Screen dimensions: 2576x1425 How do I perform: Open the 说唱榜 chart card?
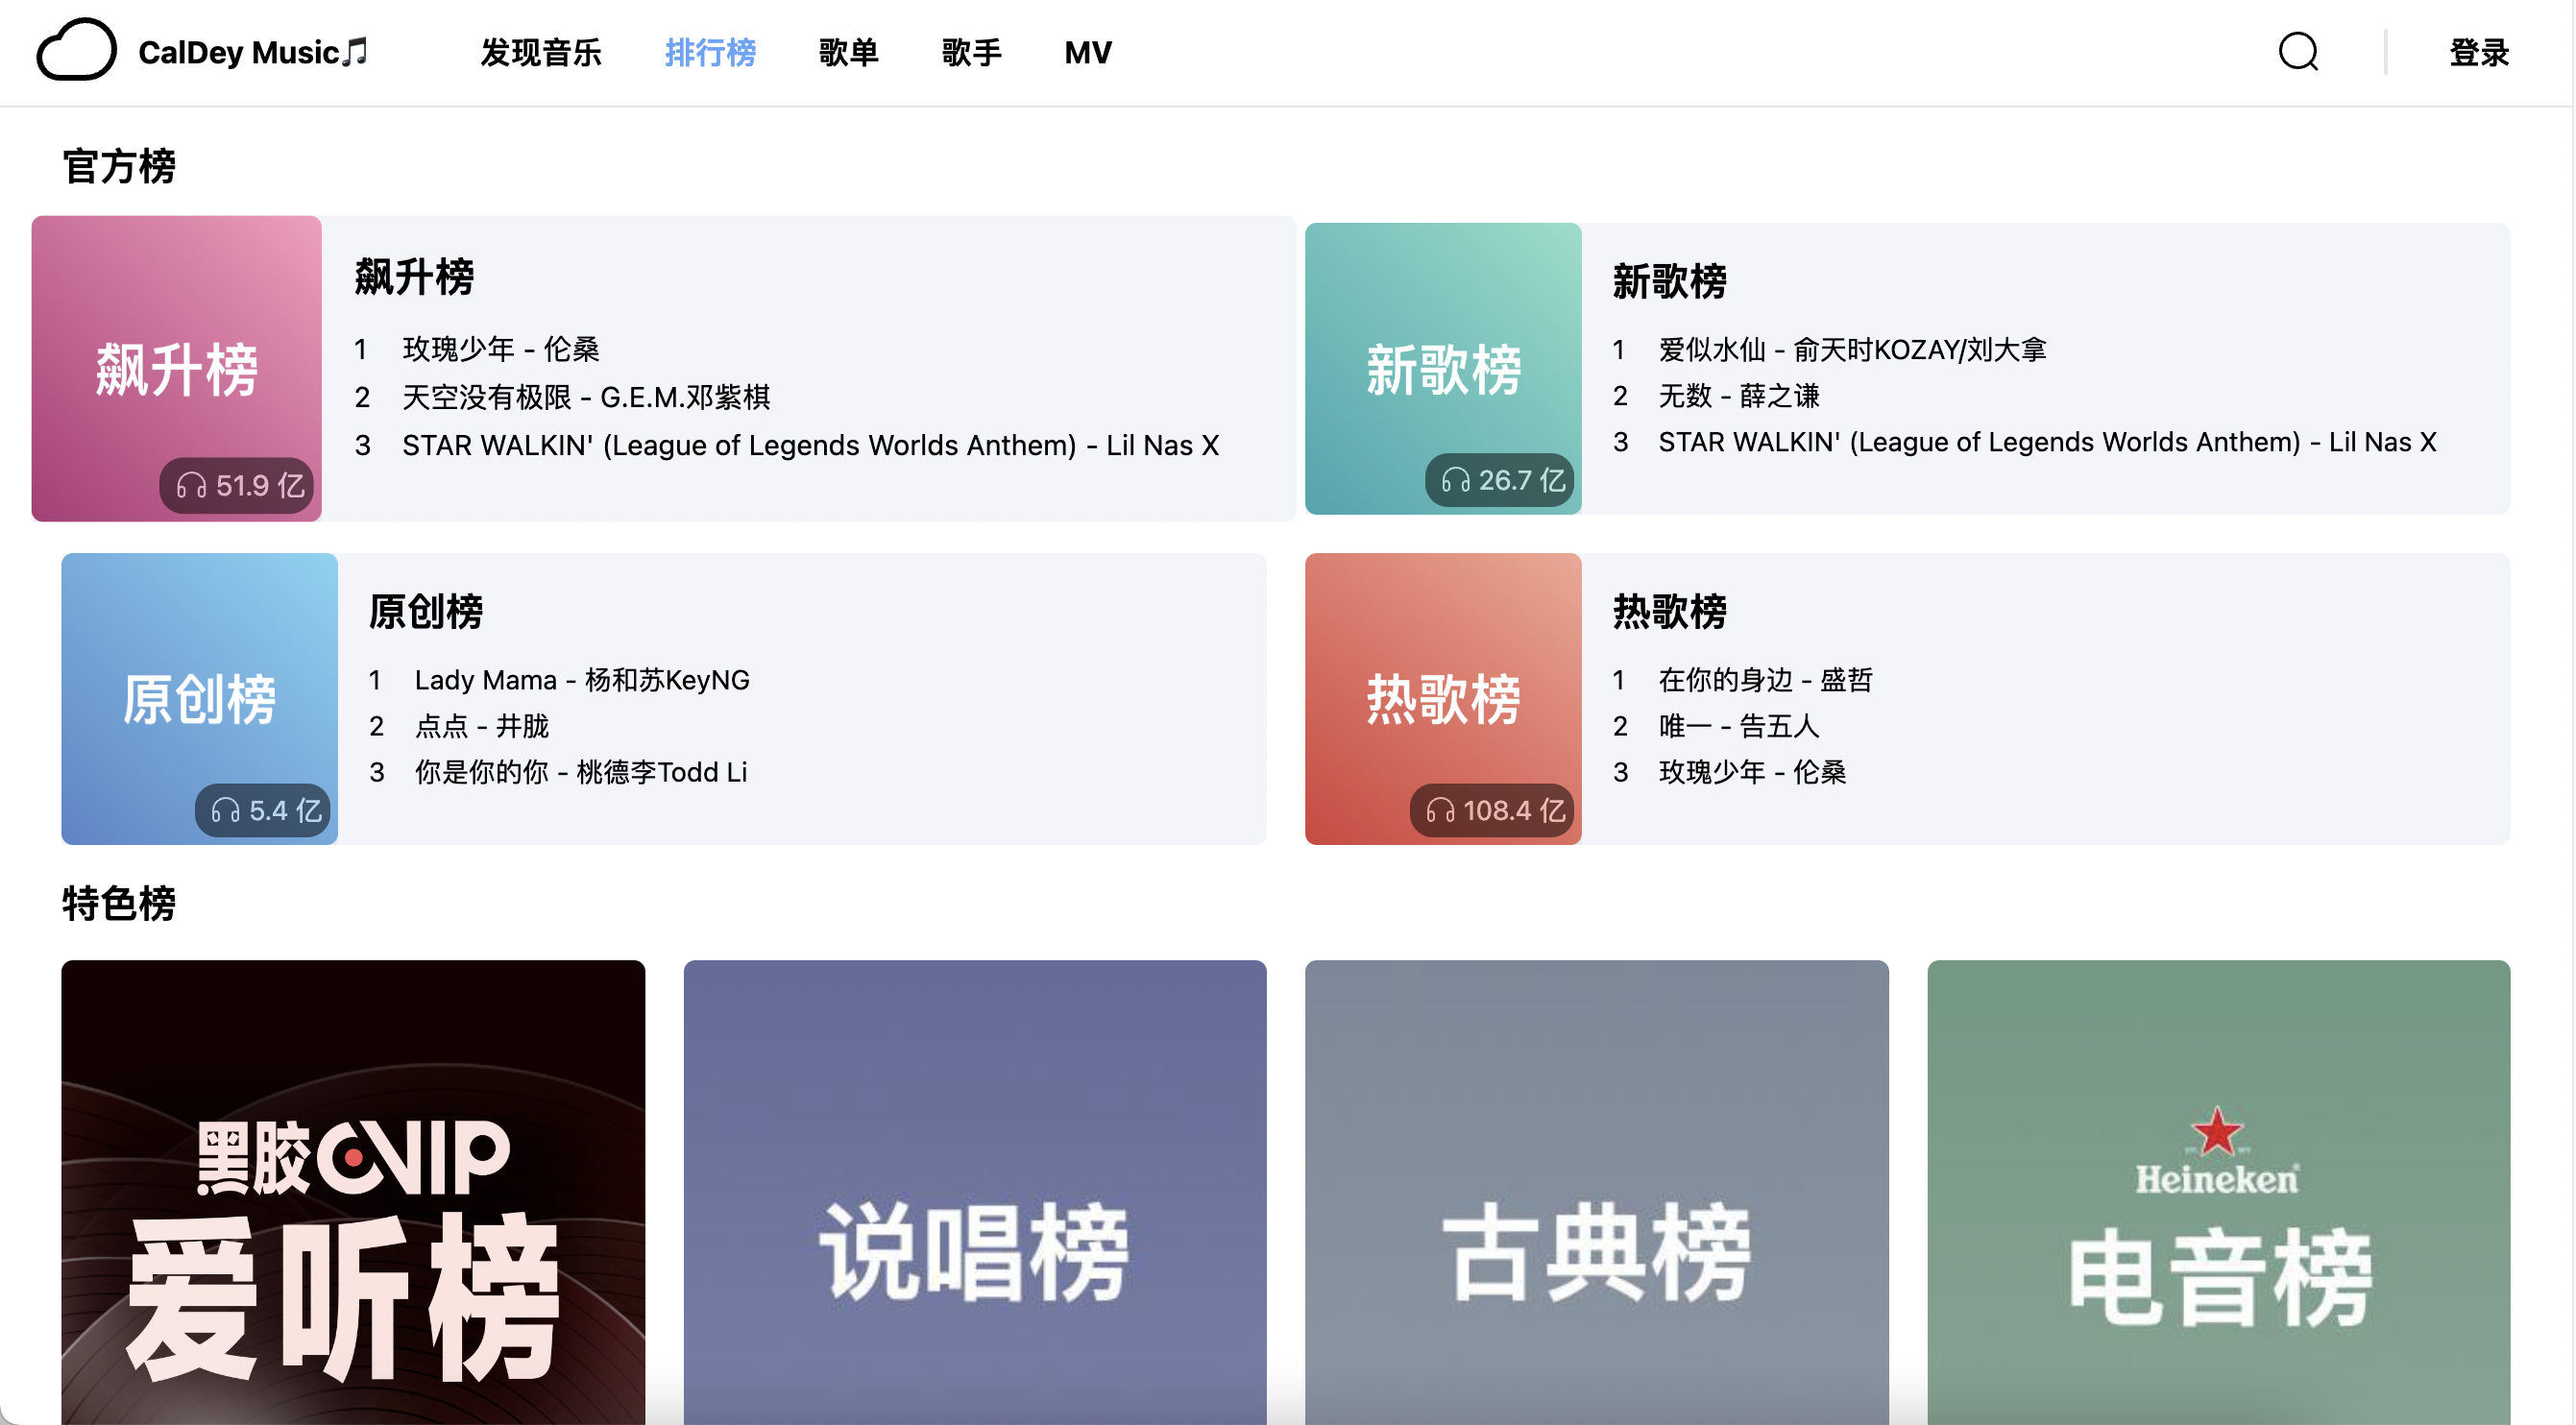[975, 1190]
